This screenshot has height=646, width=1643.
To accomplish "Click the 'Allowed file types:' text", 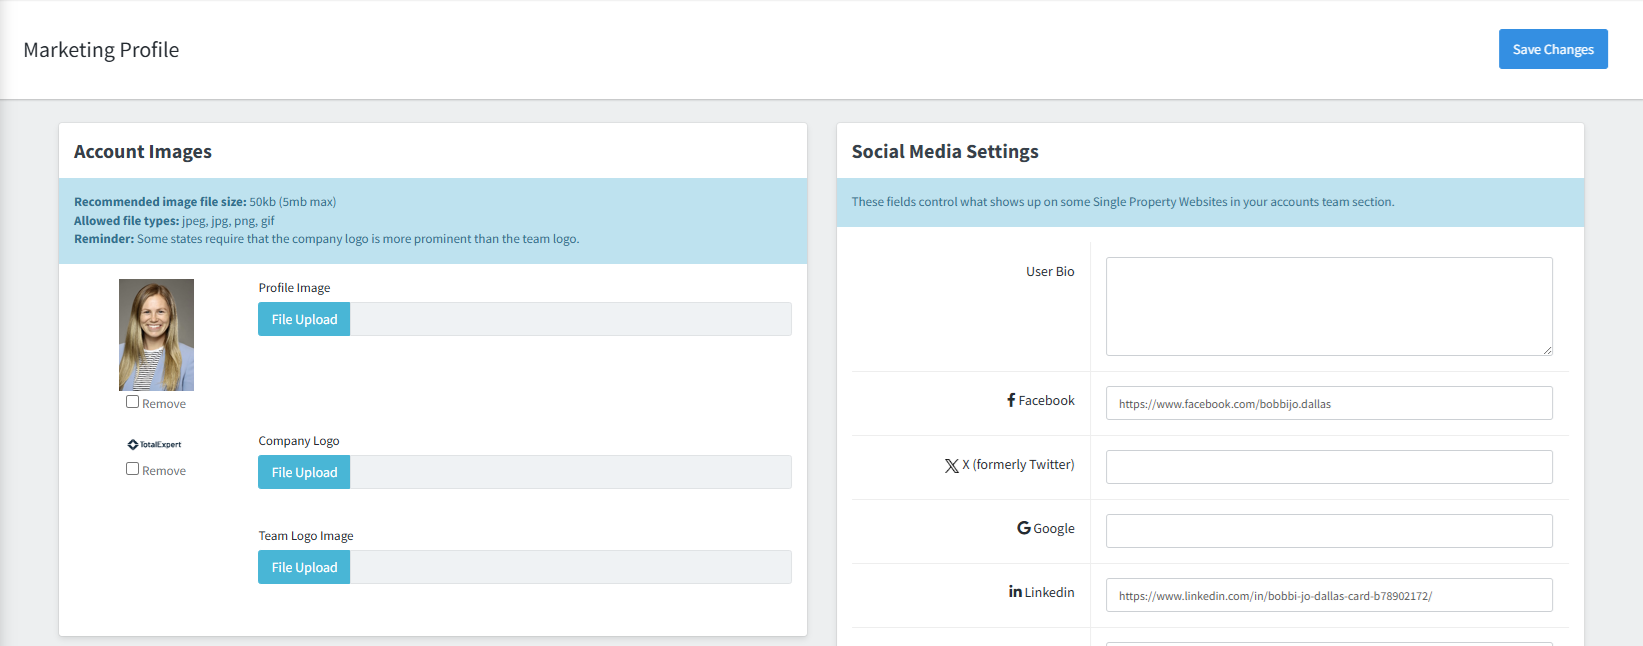I will [x=127, y=221].
